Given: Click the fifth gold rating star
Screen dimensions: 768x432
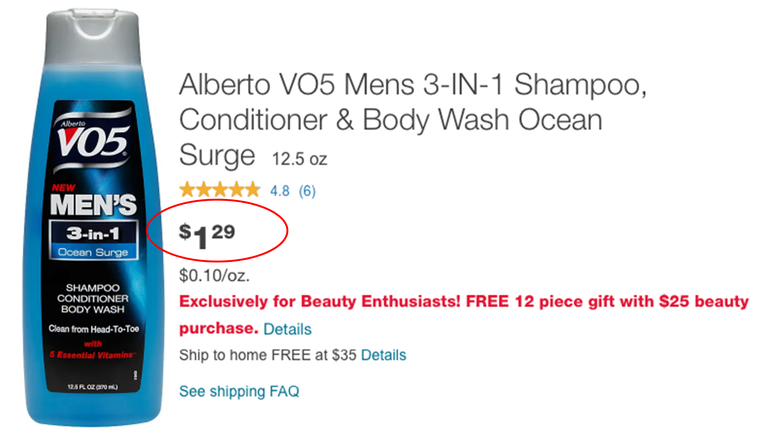Looking at the screenshot, I should coord(252,190).
